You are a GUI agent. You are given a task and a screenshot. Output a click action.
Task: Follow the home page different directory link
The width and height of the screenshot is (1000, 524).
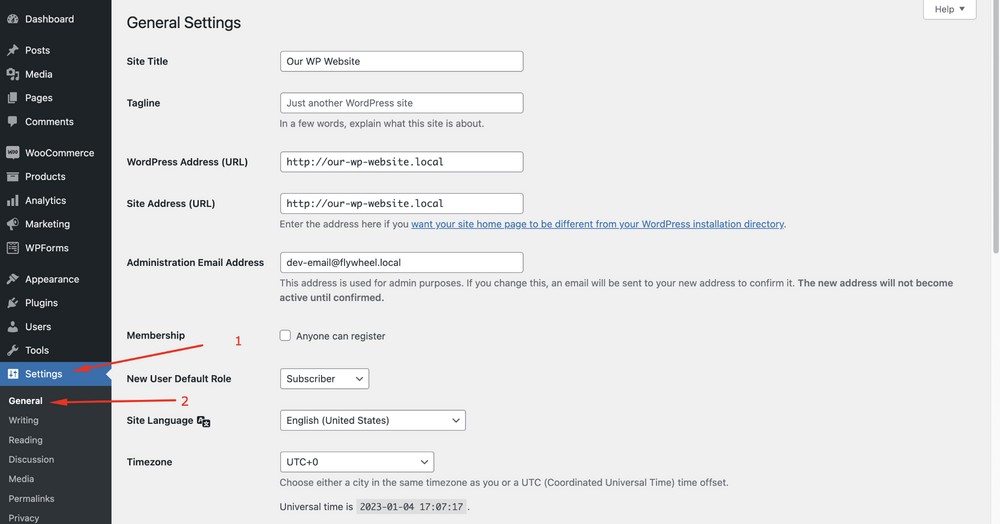tap(597, 224)
